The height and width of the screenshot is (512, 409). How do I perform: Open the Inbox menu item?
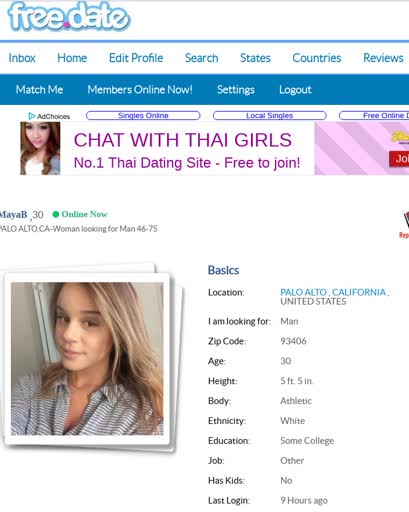point(22,58)
